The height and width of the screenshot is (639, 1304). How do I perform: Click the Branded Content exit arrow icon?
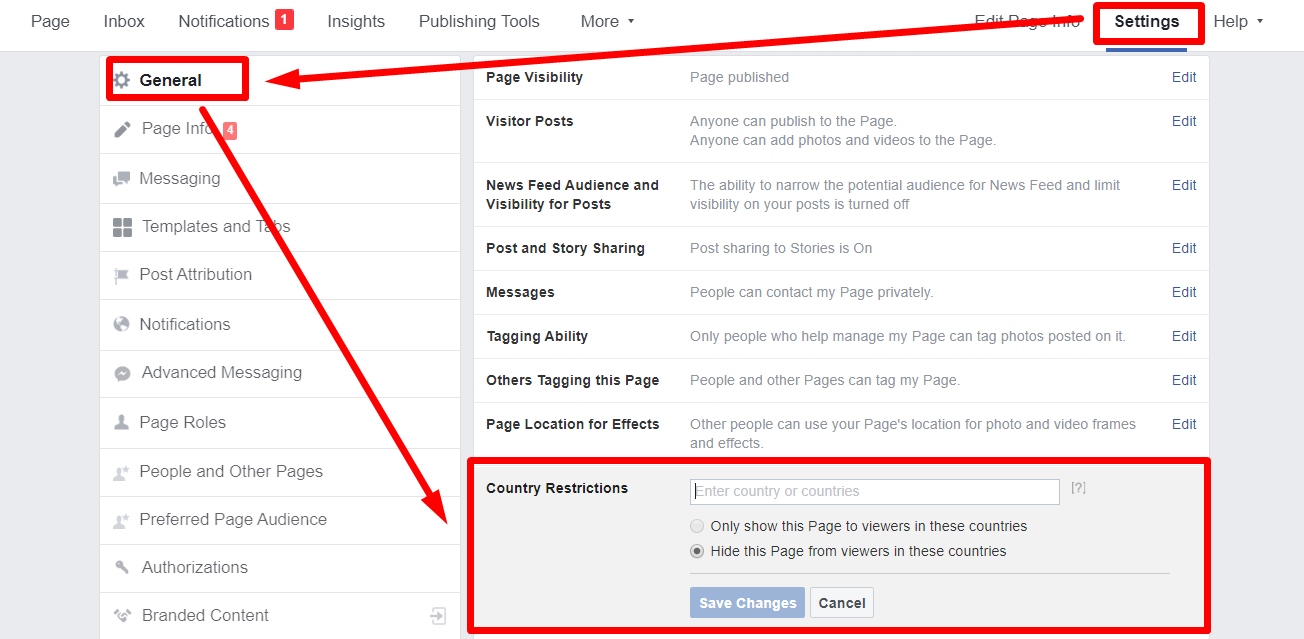438,616
